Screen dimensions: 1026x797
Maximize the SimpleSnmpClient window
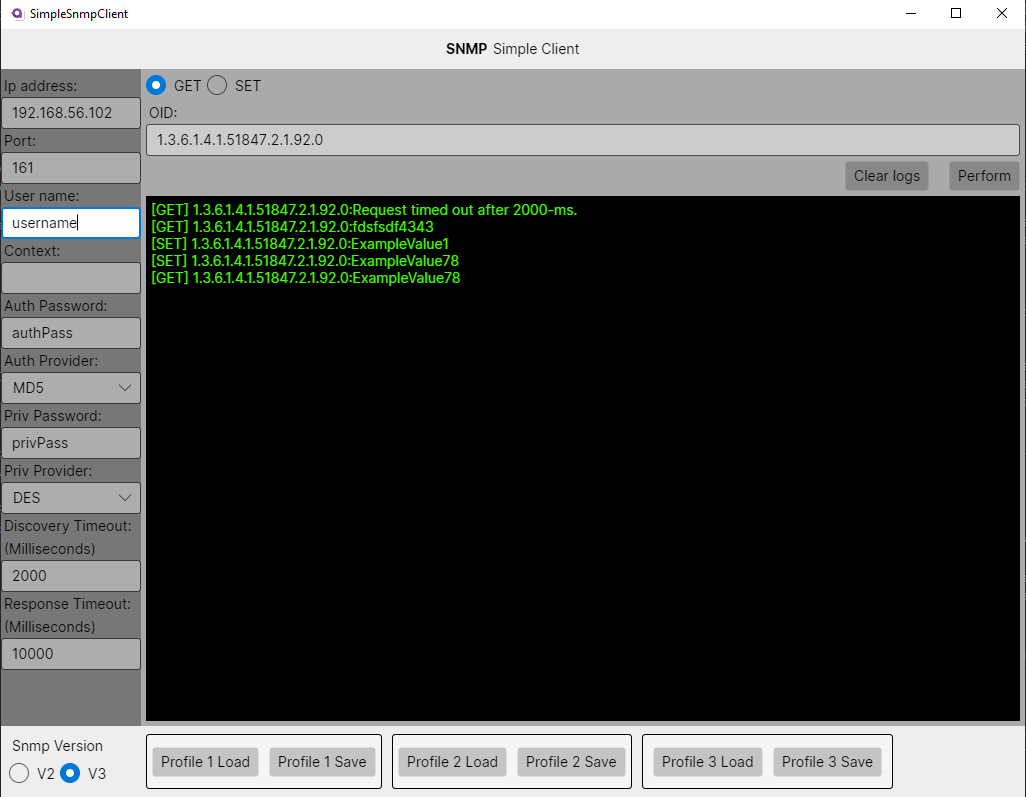956,14
